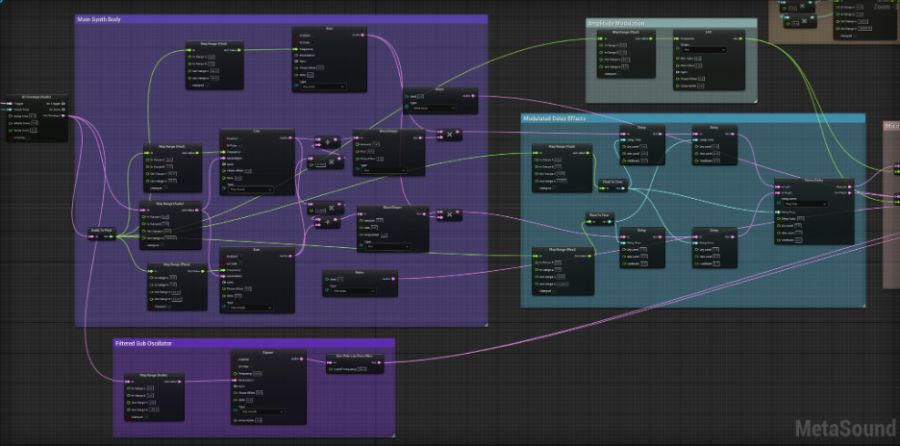The image size is (900, 446).
Task: Click the Audio output pin of the lower Noise node
Action: (x=393, y=279)
